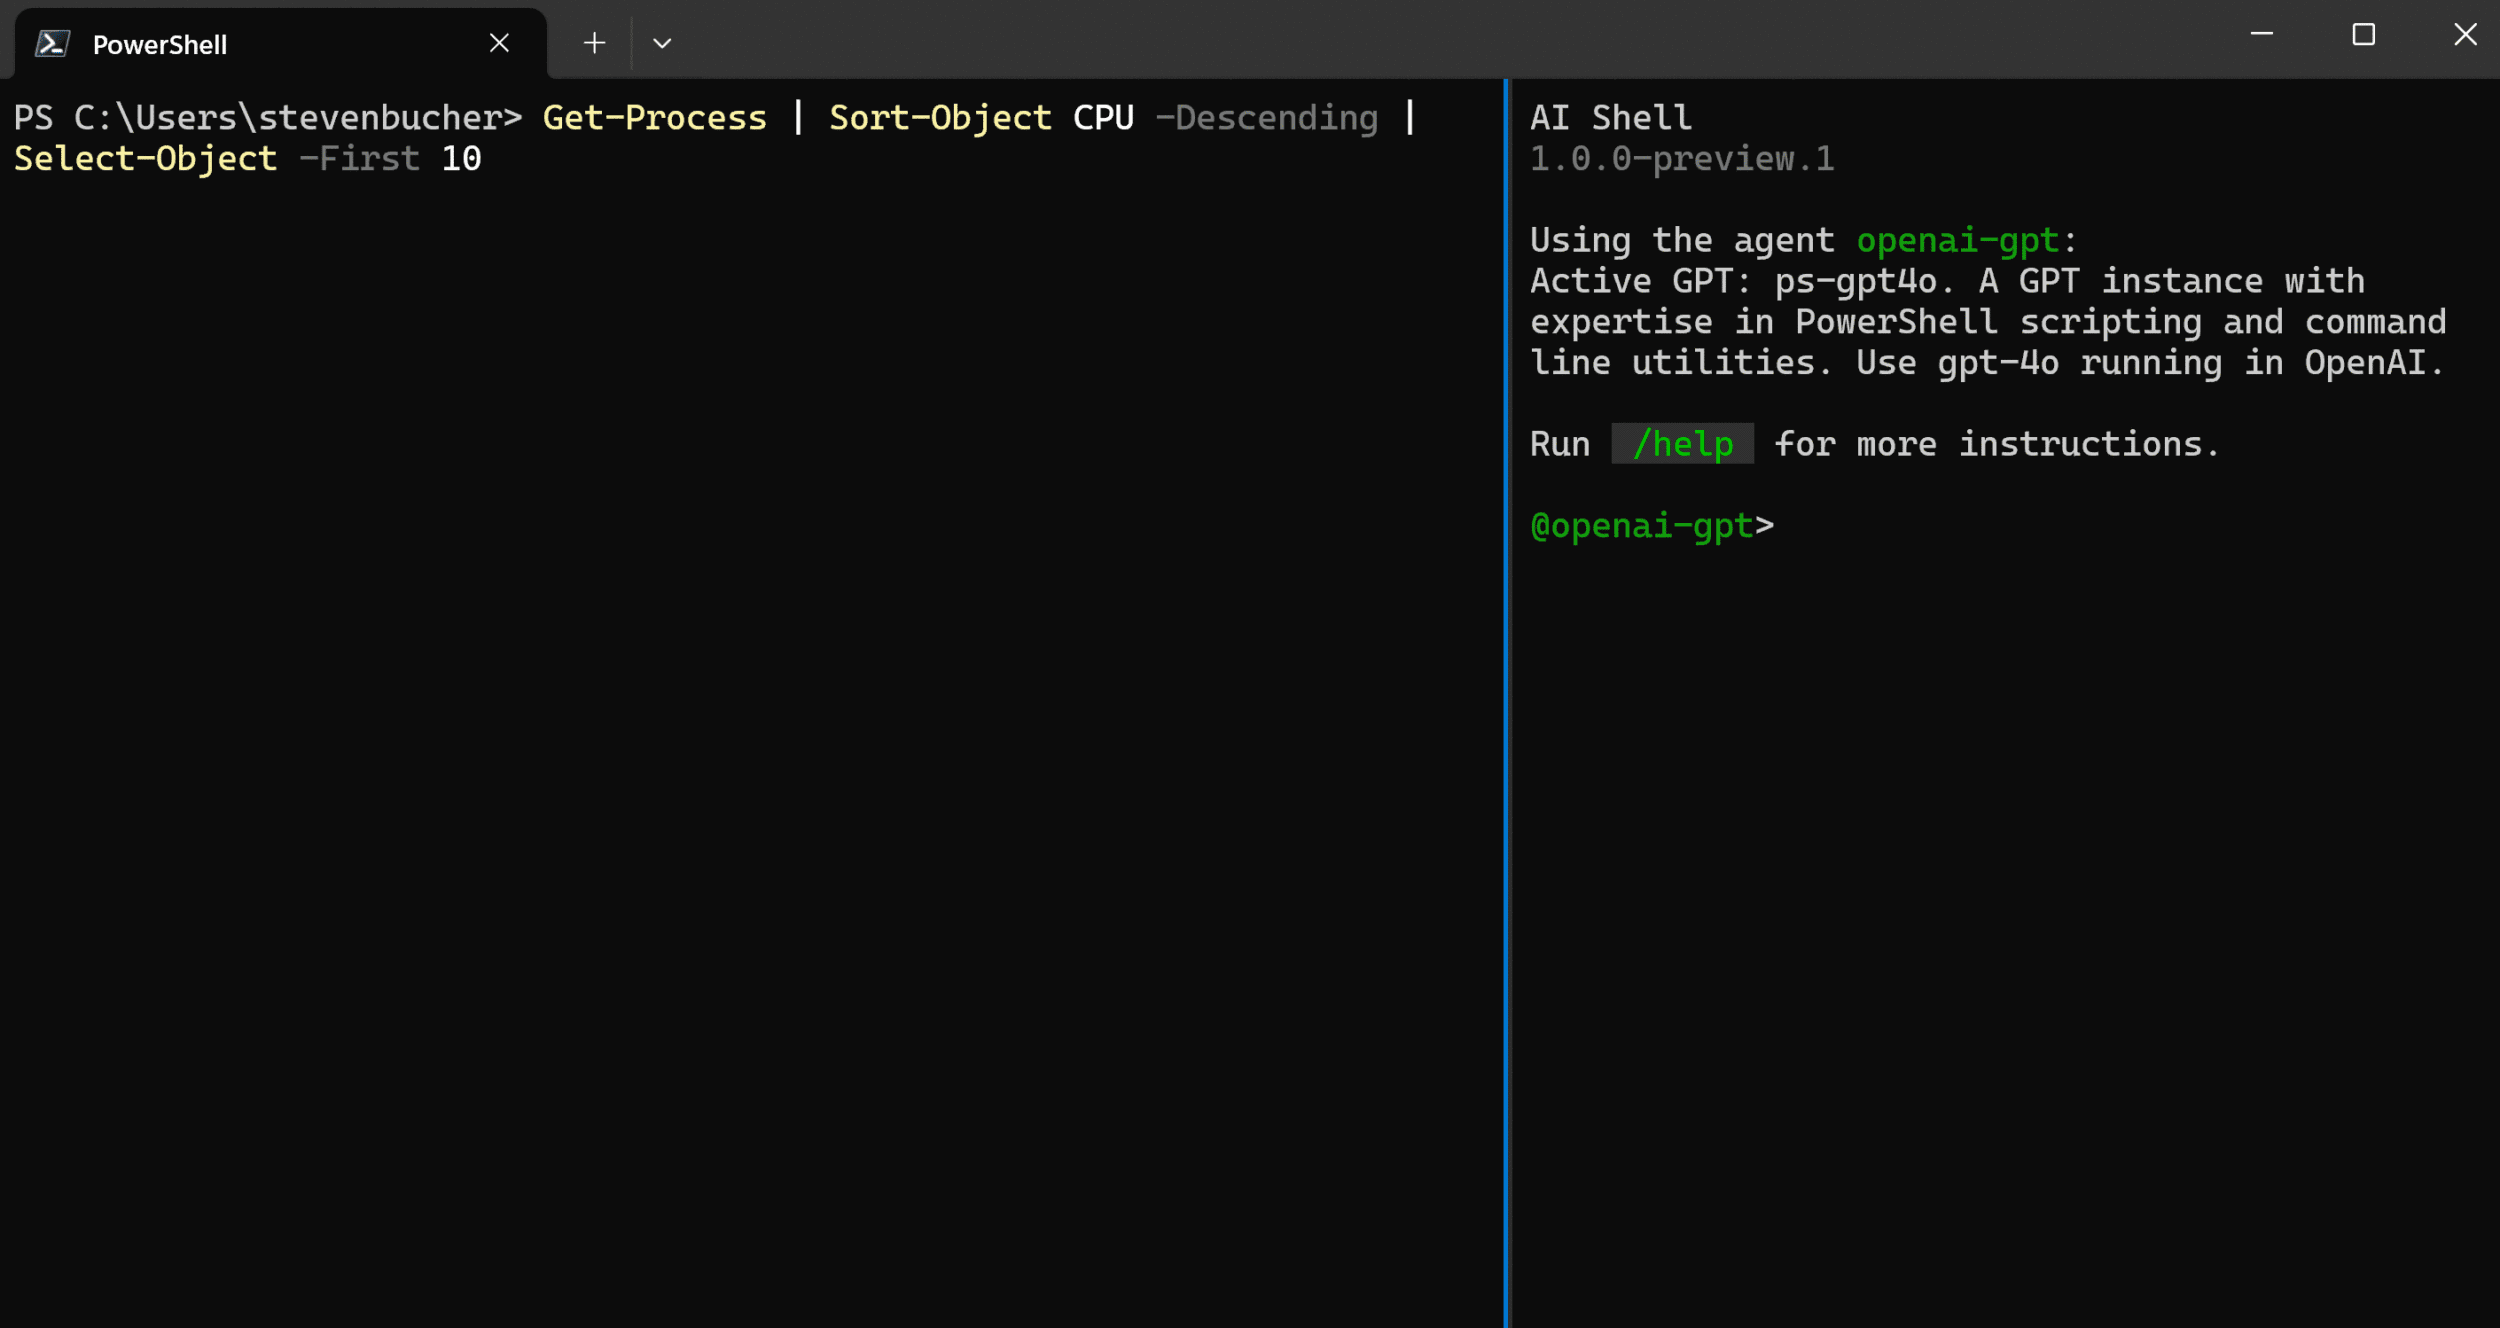2500x1328 pixels.
Task: Select the PowerShell tab
Action: point(281,44)
